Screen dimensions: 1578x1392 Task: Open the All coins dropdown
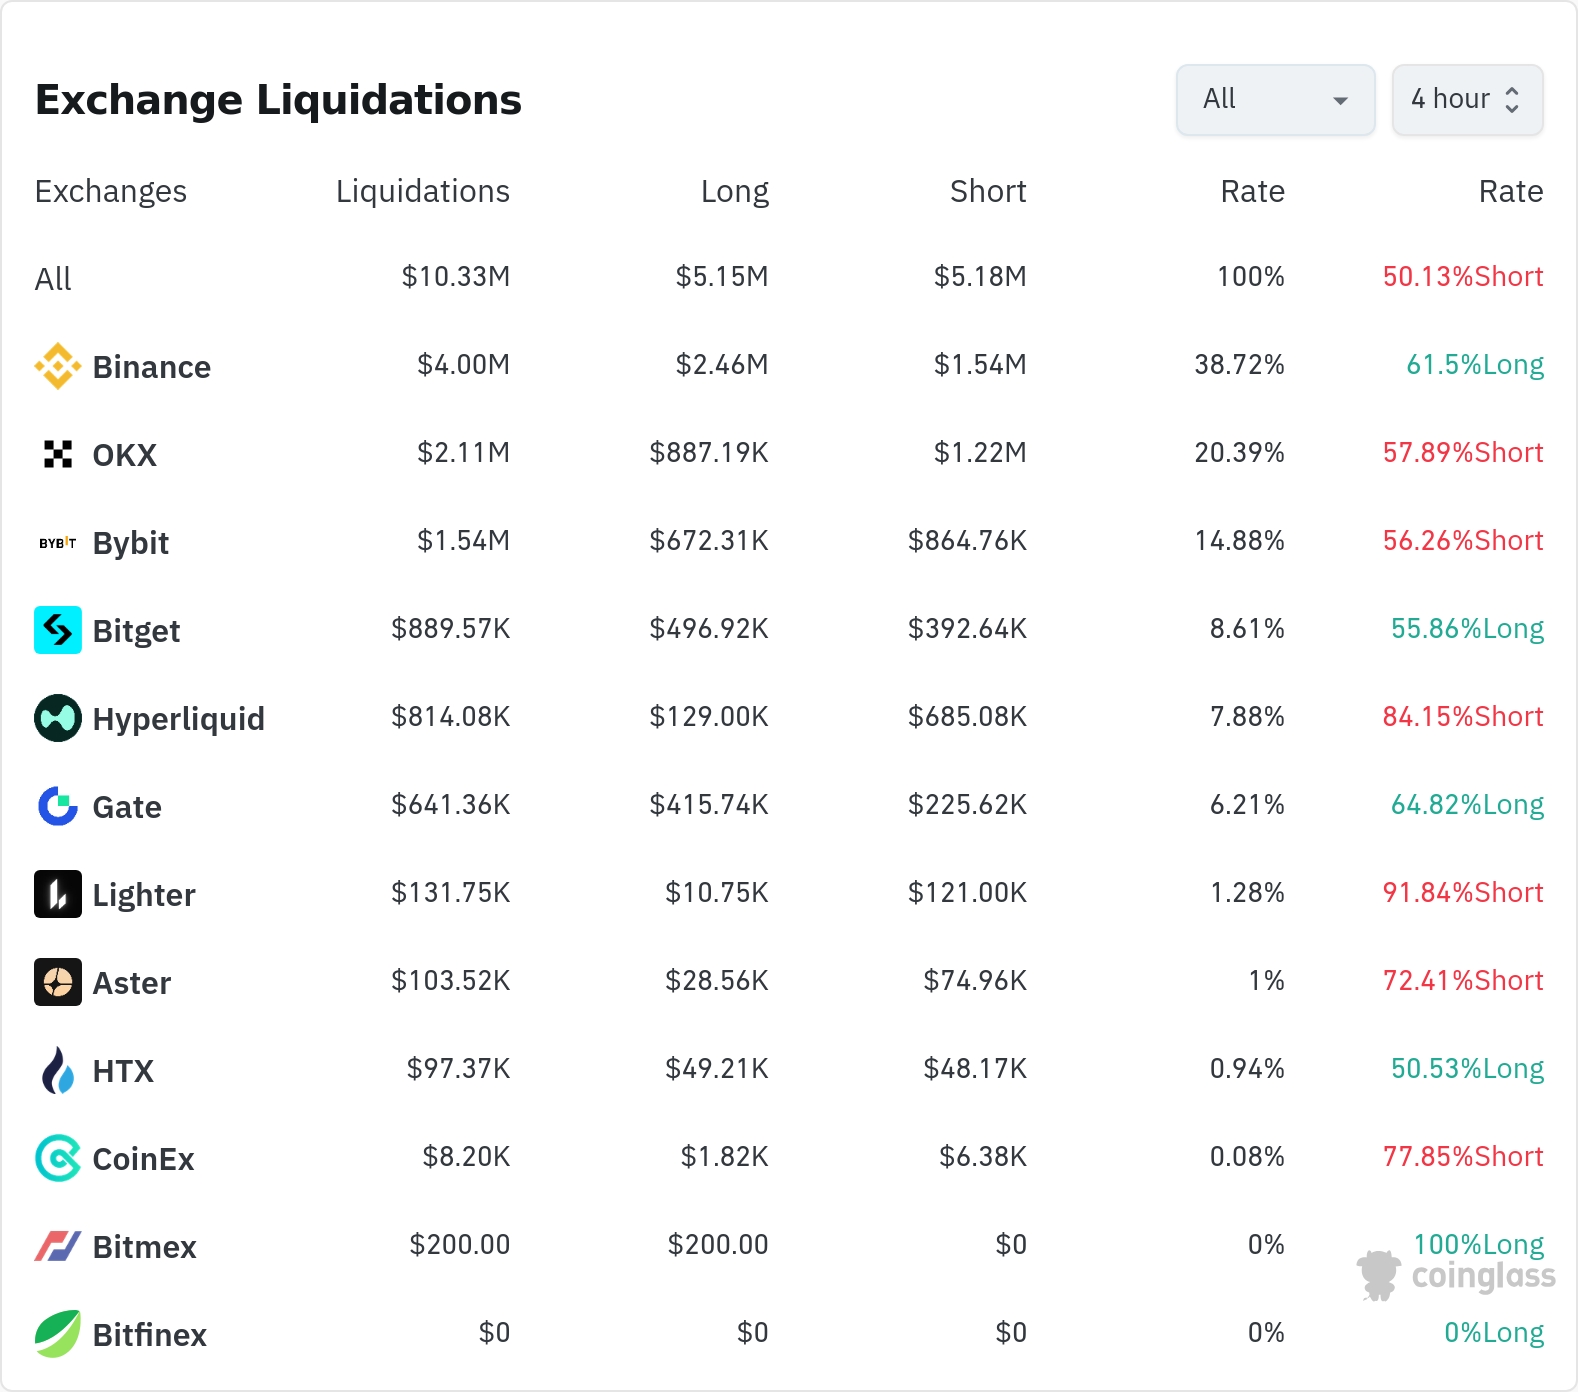coord(1275,100)
